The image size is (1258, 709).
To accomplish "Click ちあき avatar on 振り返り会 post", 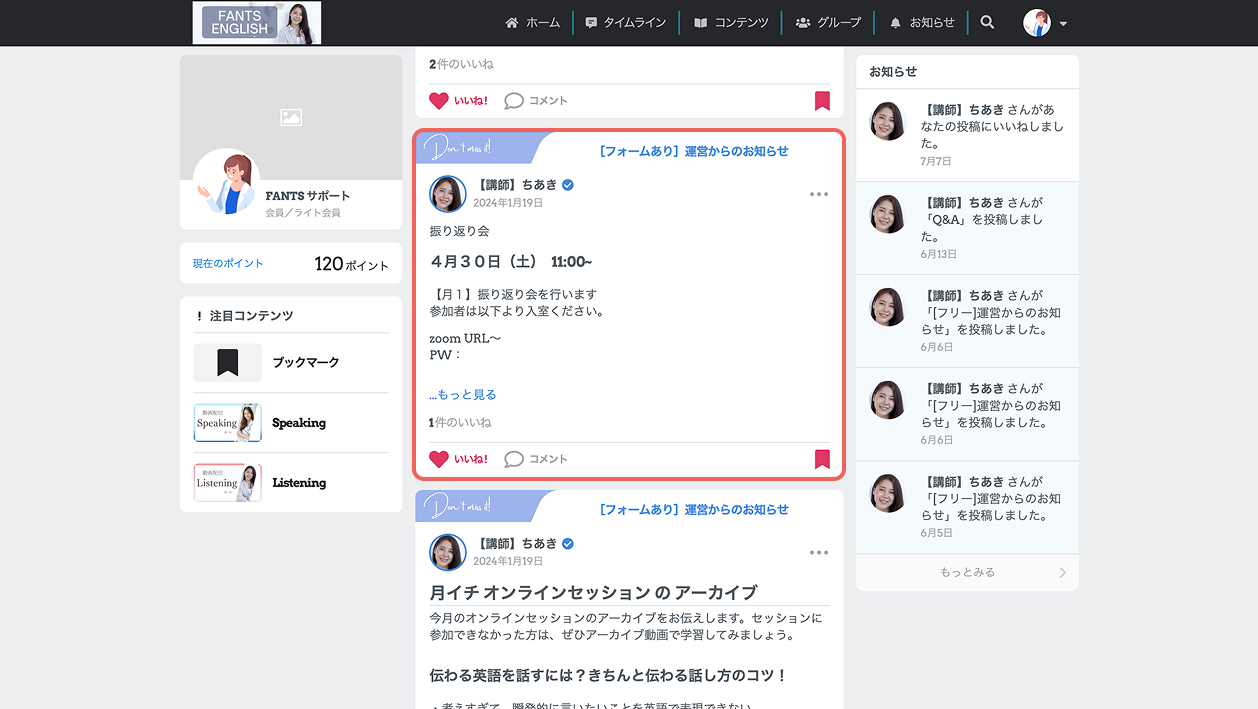I will [448, 194].
